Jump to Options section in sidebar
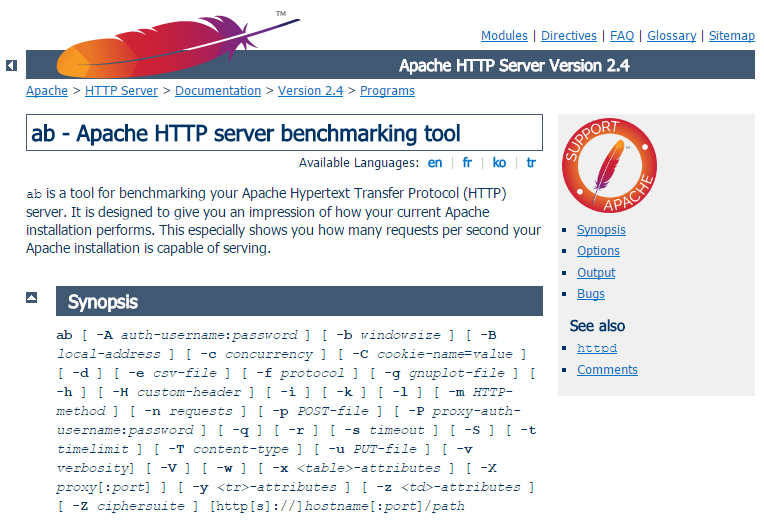This screenshot has width=764, height=526. (x=598, y=251)
